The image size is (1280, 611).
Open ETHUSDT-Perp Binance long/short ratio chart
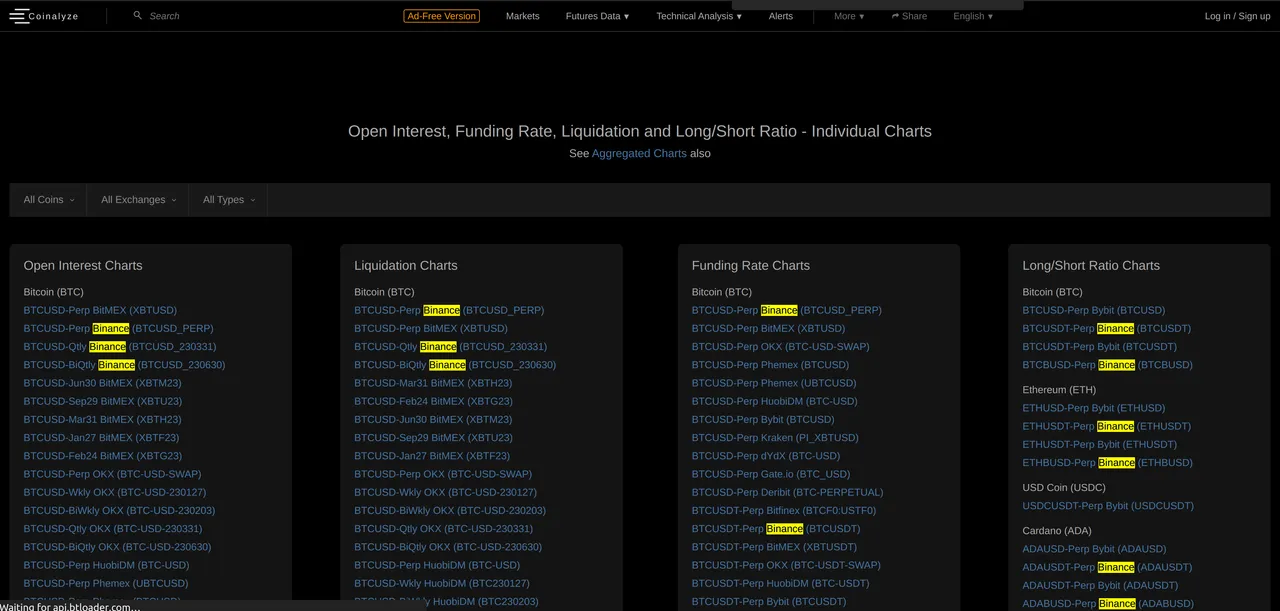[x=1107, y=426]
